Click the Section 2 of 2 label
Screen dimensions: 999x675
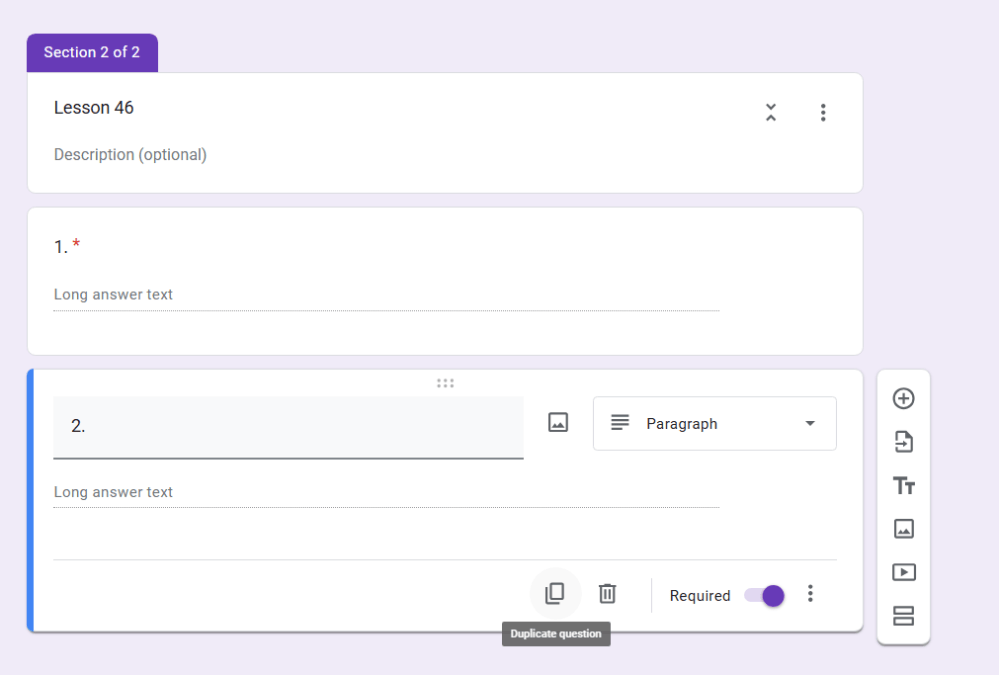click(92, 53)
